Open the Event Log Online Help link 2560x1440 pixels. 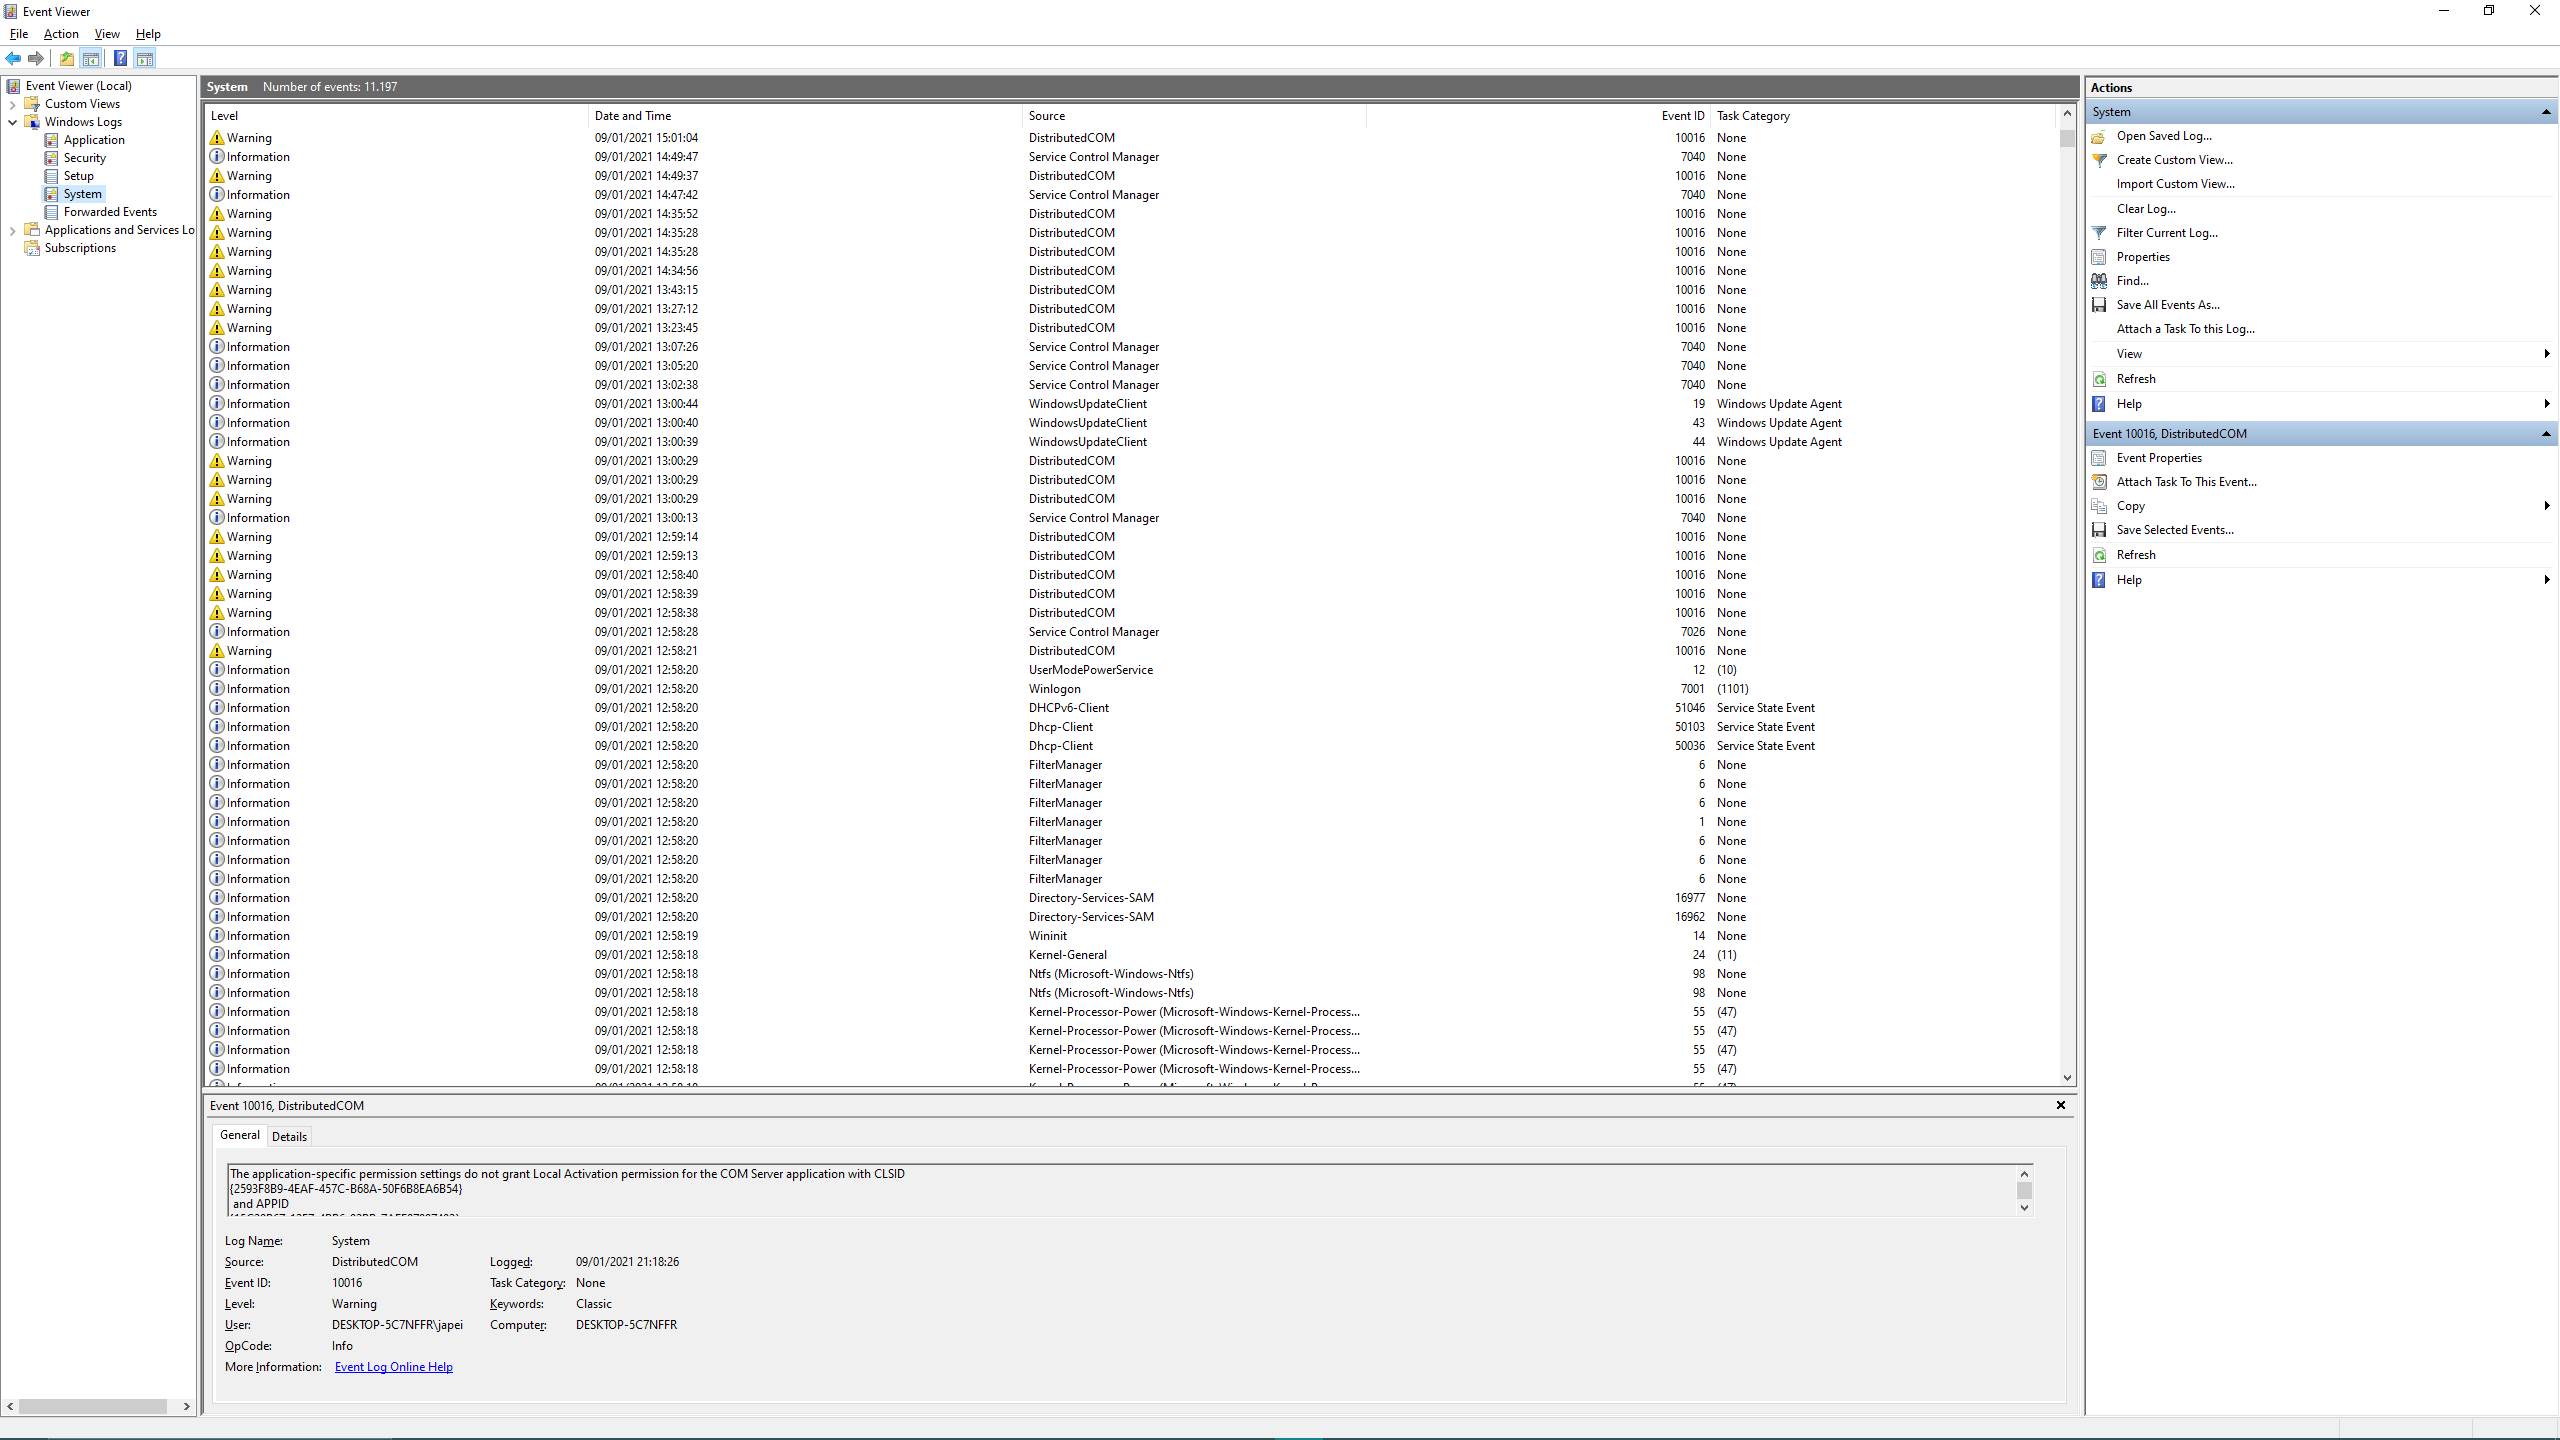point(393,1367)
